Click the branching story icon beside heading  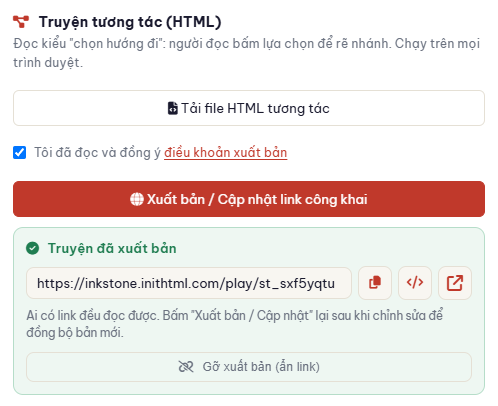pos(21,22)
